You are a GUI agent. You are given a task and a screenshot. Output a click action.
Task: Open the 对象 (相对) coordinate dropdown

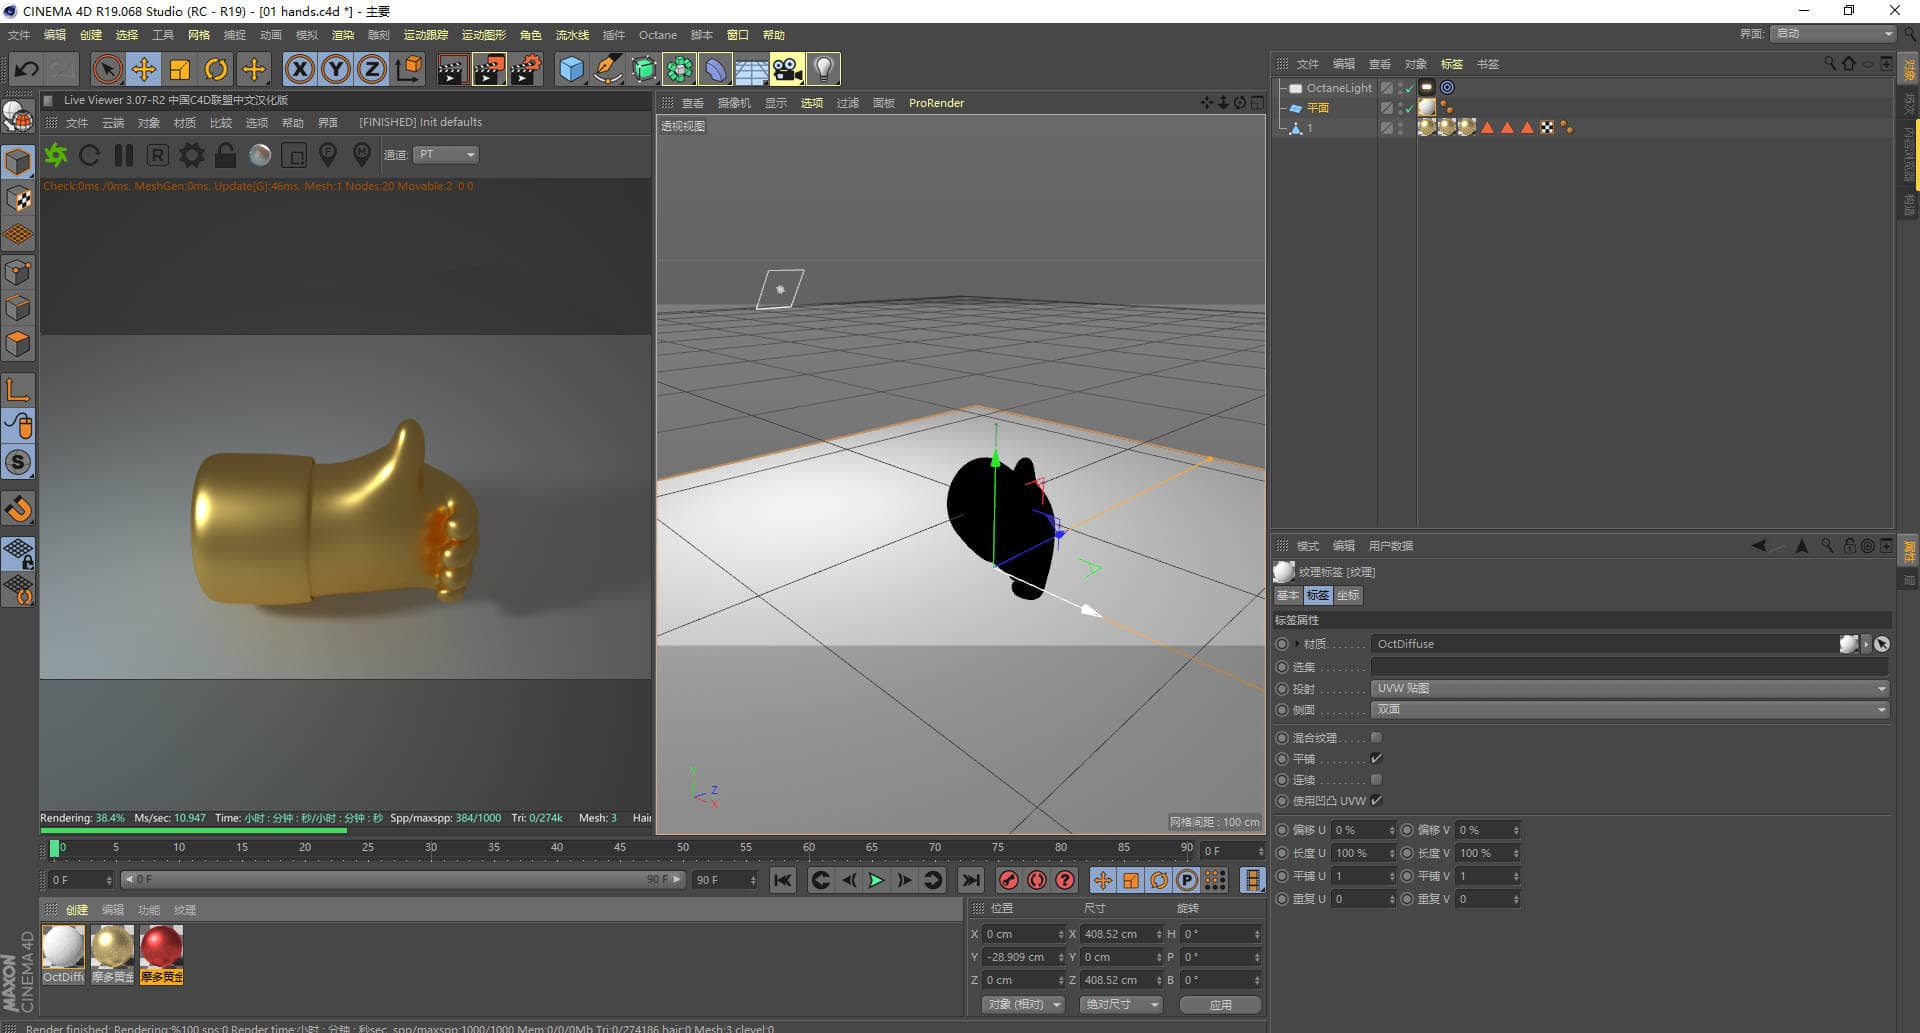pyautogui.click(x=1022, y=1004)
